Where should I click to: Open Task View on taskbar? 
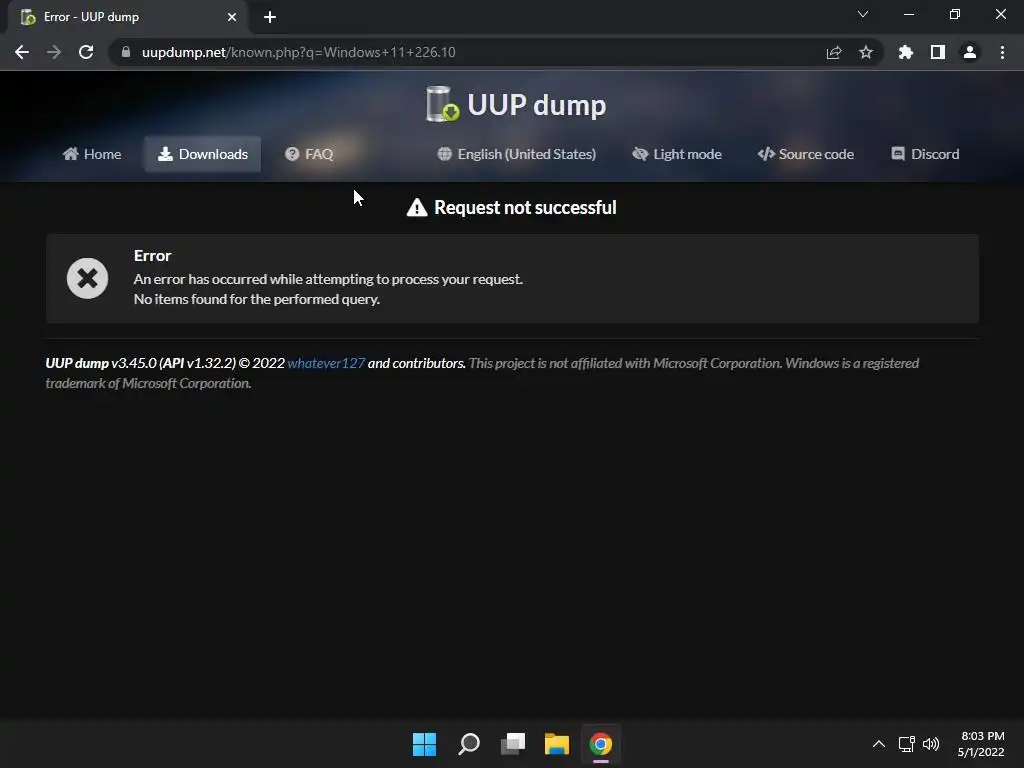(513, 744)
